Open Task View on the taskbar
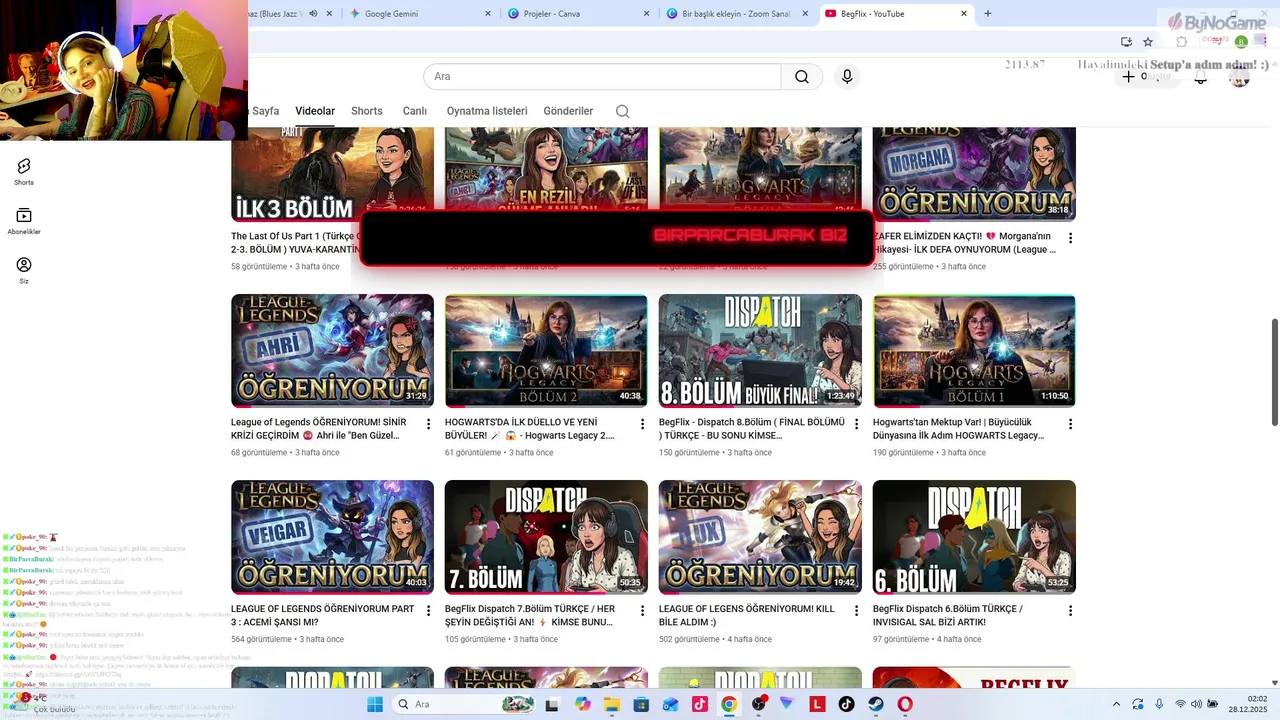 [551, 704]
